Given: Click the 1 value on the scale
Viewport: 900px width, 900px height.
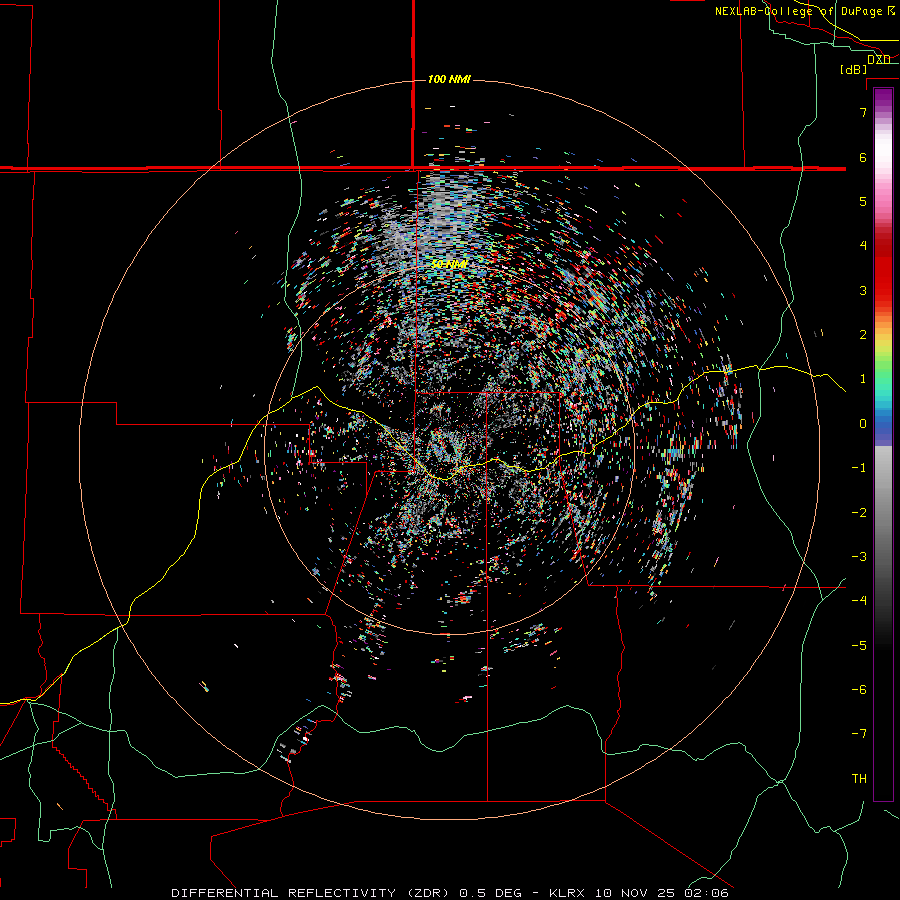Looking at the screenshot, I should [x=863, y=379].
